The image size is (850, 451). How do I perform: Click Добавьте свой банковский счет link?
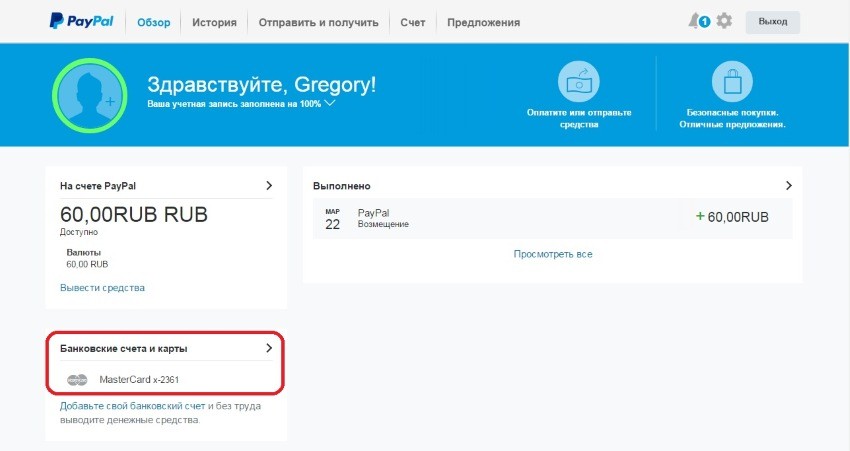pyautogui.click(x=133, y=406)
